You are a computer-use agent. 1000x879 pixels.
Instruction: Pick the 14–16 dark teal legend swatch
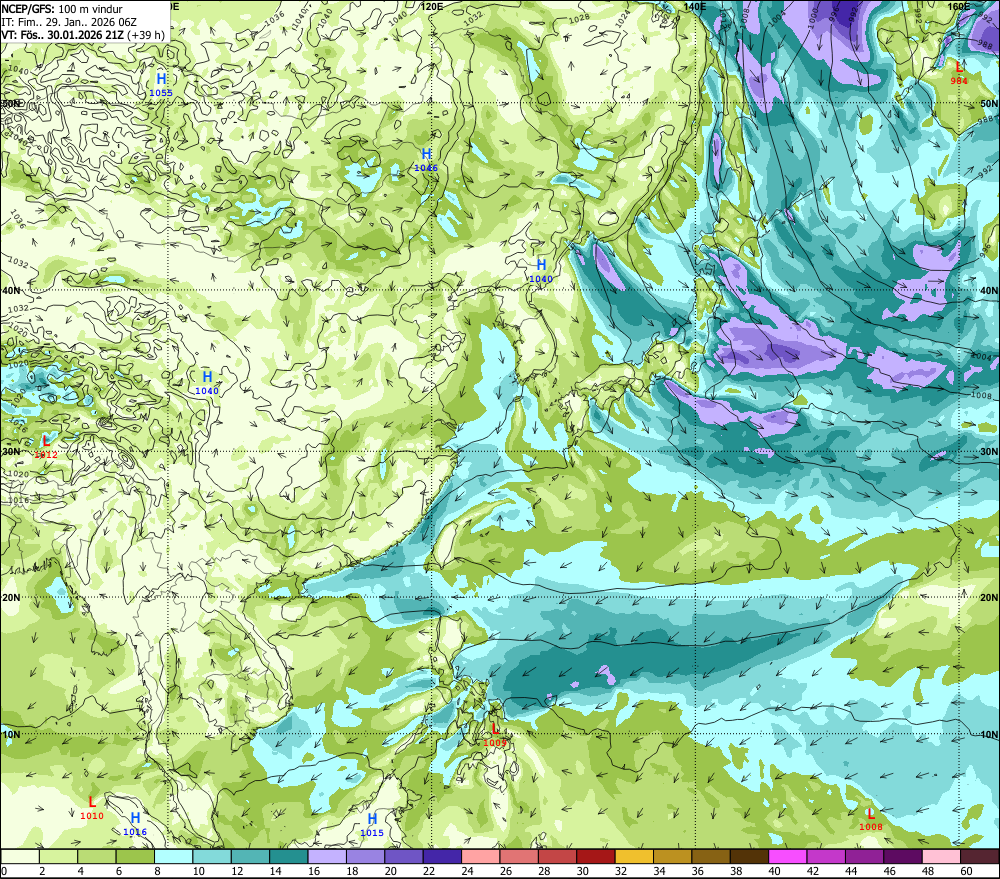coord(289,857)
